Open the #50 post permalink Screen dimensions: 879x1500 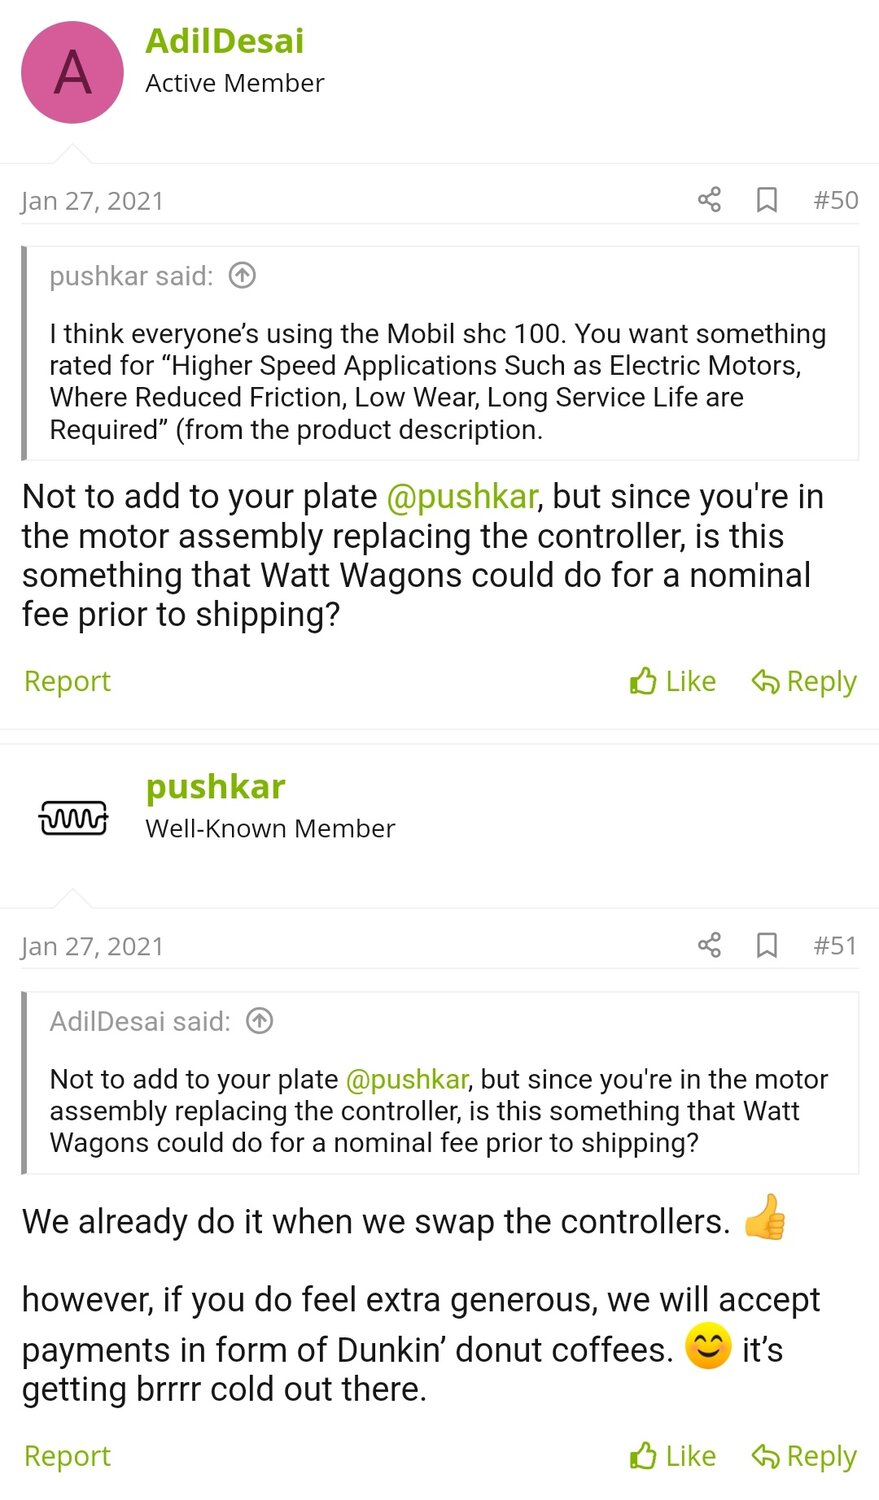[835, 200]
